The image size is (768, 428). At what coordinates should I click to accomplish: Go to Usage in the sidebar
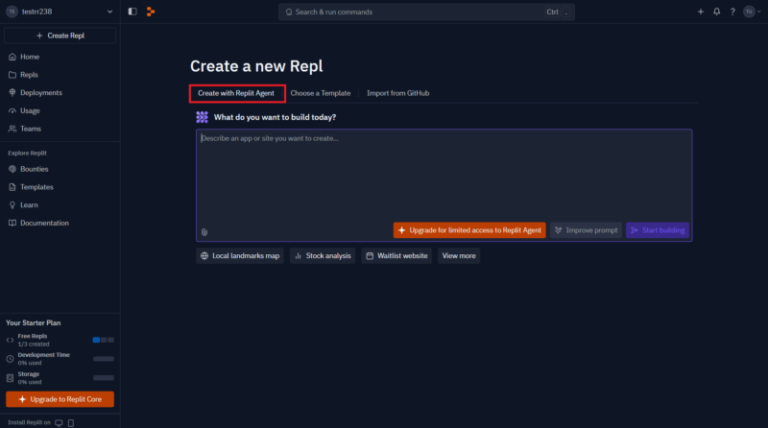coord(30,111)
